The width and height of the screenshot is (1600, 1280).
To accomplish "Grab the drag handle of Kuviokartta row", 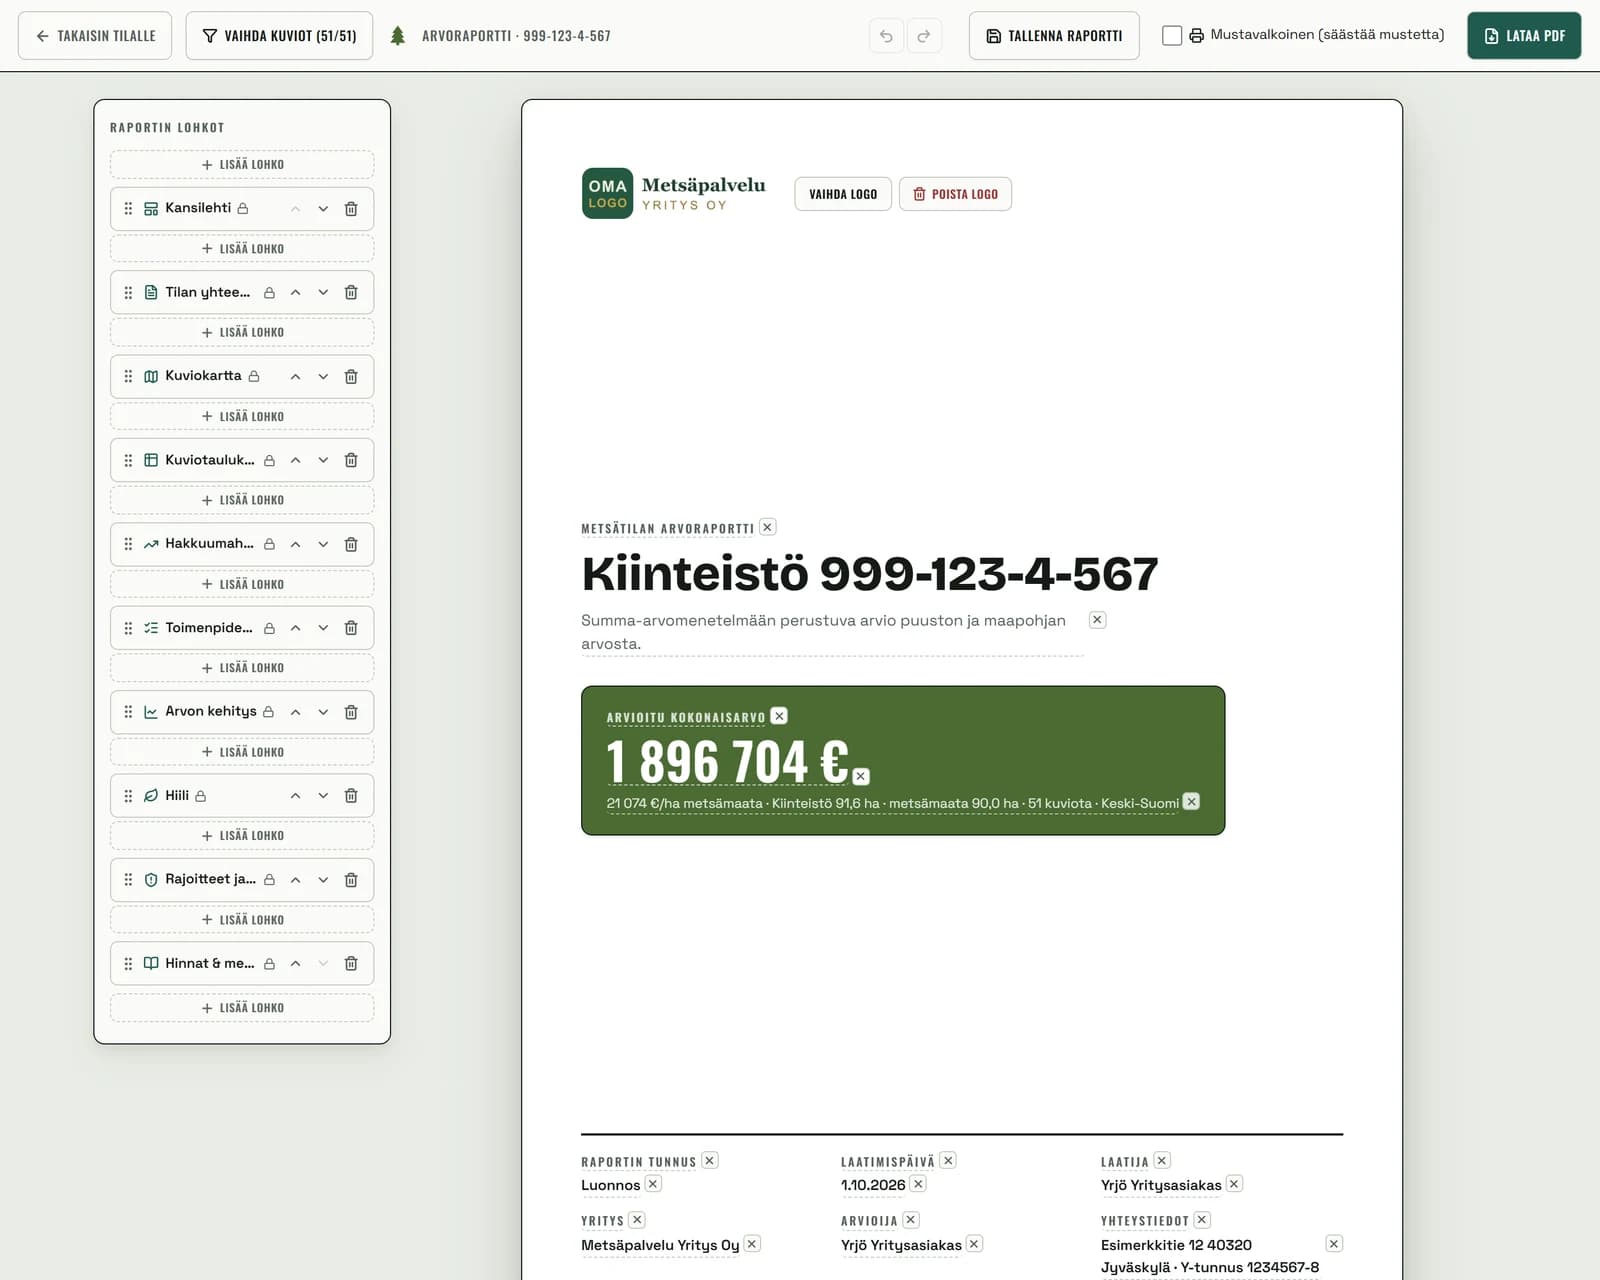I will [128, 377].
